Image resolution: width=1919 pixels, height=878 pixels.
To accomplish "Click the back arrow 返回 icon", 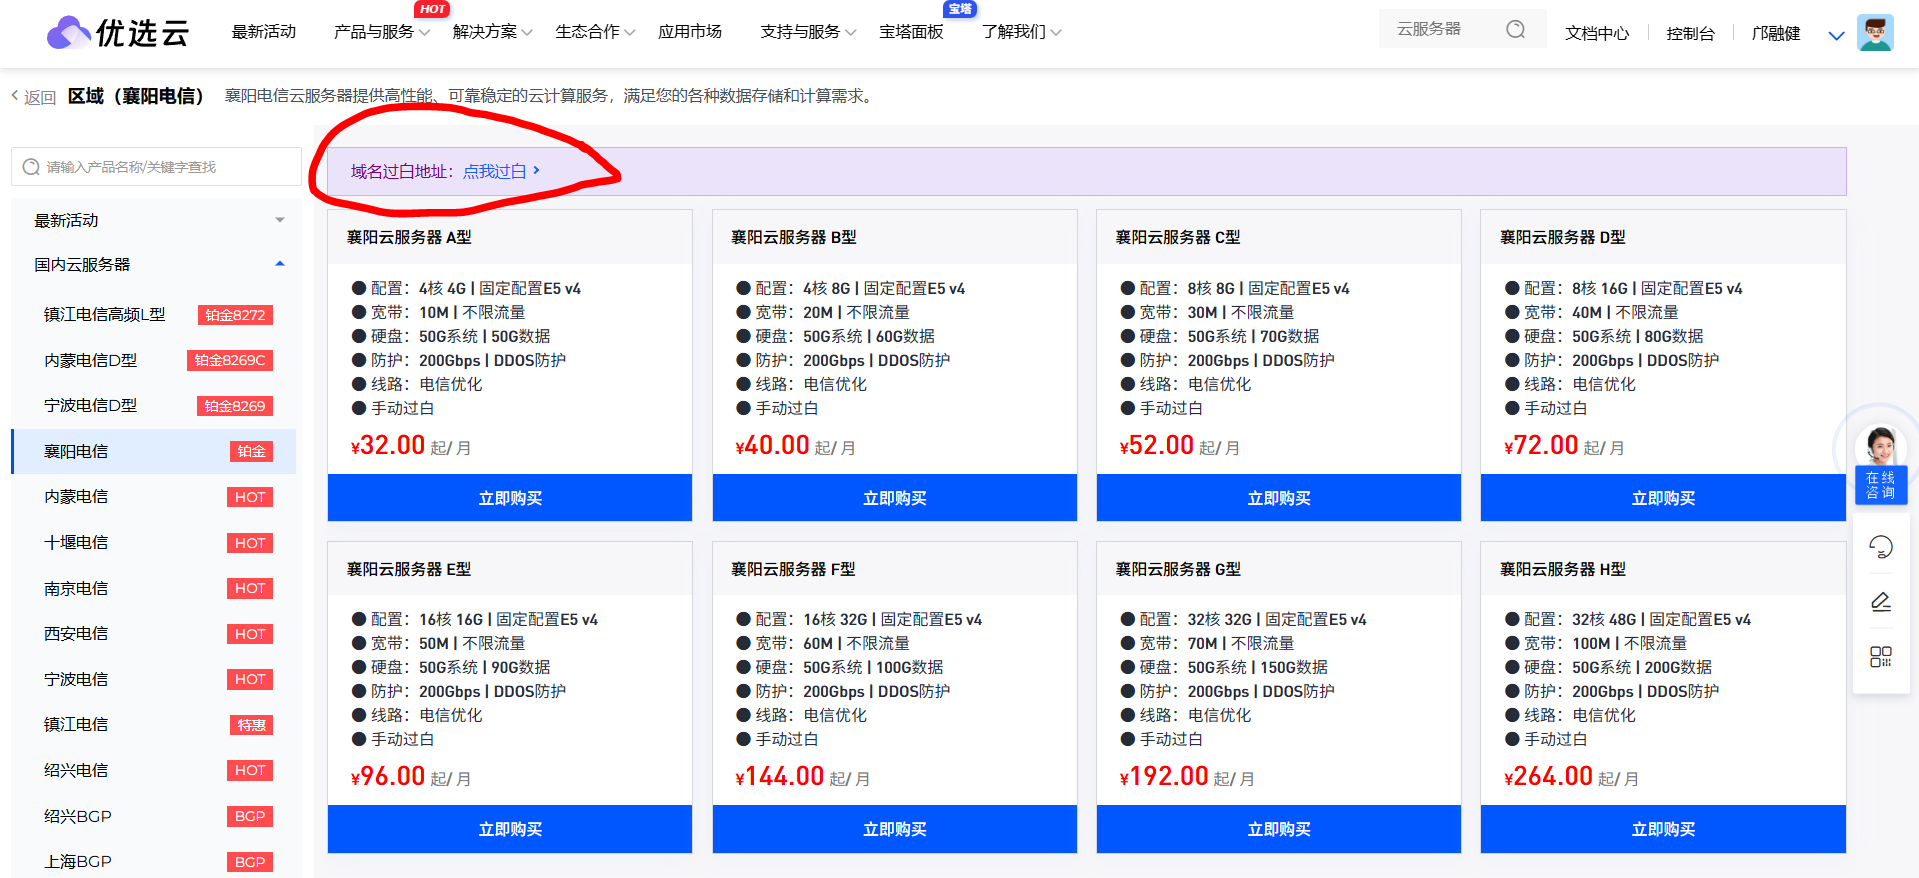I will point(16,96).
